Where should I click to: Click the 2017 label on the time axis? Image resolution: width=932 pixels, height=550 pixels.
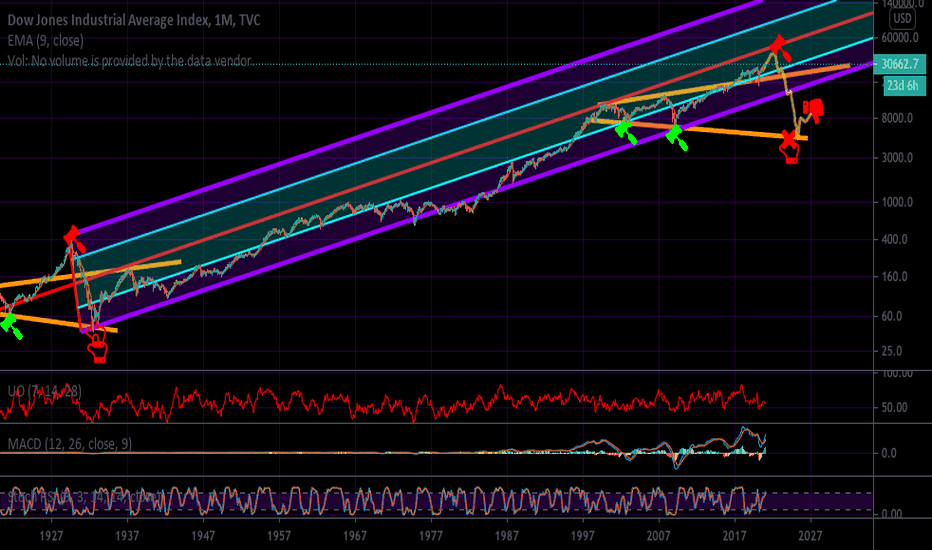point(735,536)
